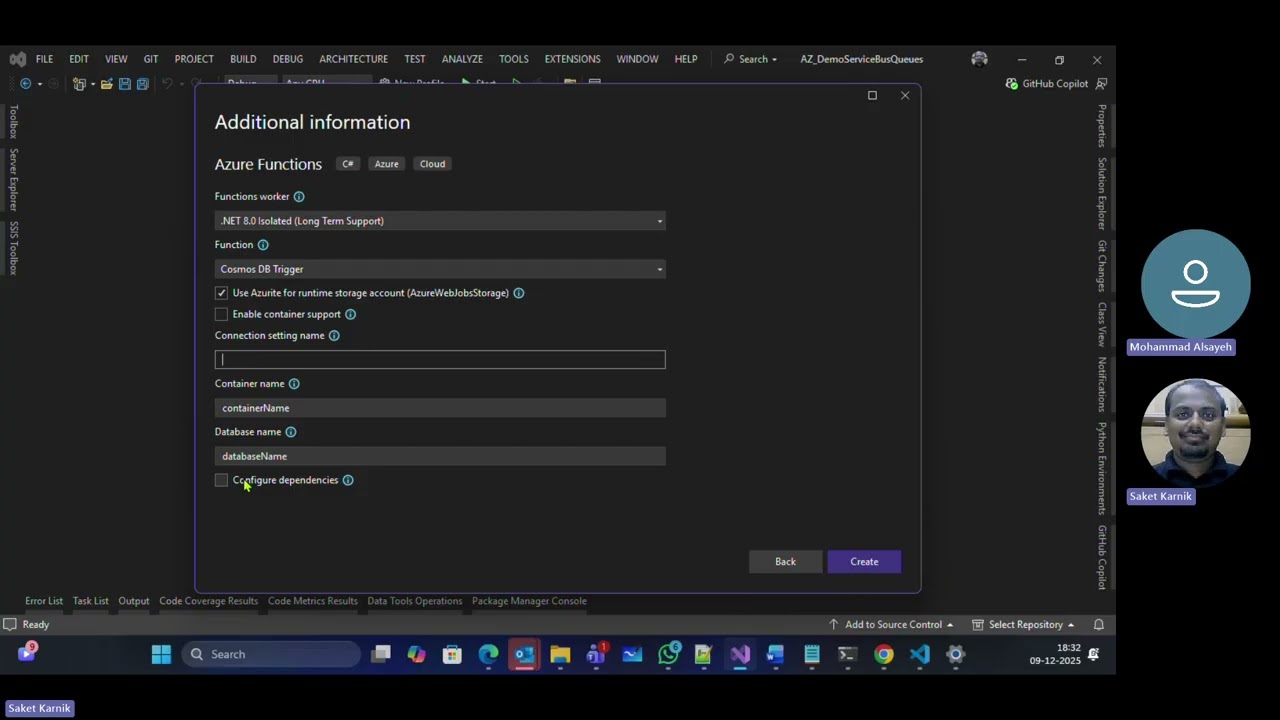Open File Explorer from taskbar
Viewport: 1280px width, 720px height.
point(560,655)
